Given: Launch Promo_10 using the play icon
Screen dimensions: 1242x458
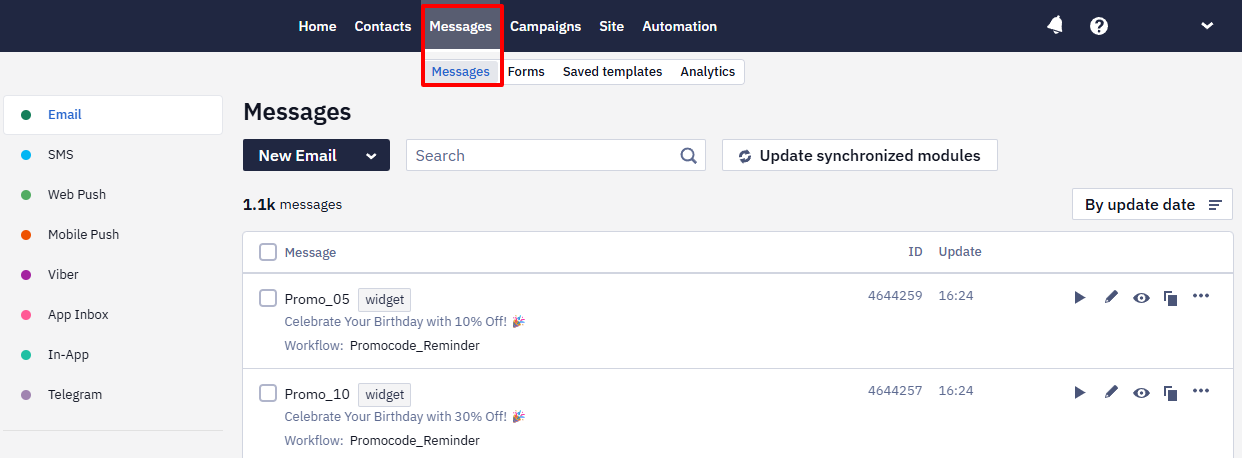Looking at the screenshot, I should 1080,392.
